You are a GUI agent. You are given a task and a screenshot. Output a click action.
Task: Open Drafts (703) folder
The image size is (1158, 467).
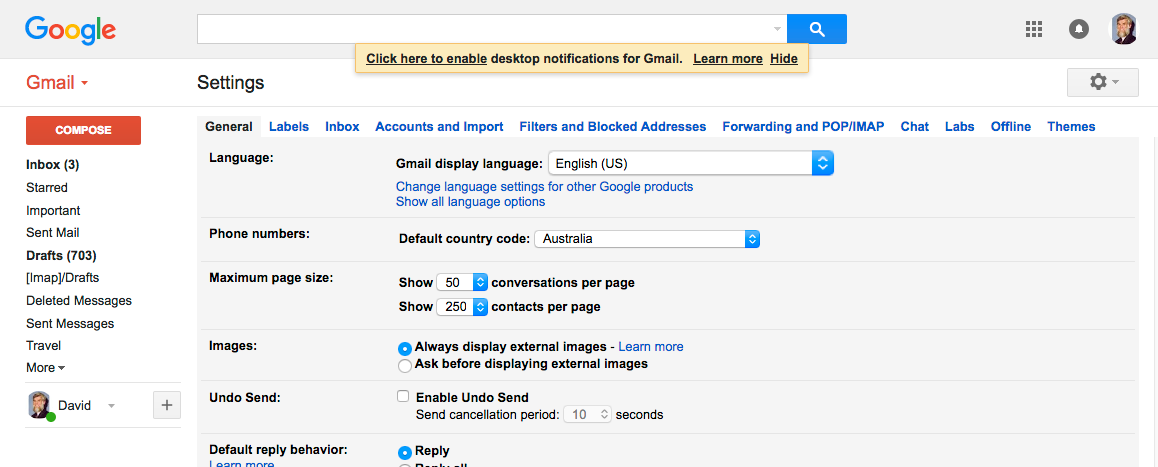[61, 256]
